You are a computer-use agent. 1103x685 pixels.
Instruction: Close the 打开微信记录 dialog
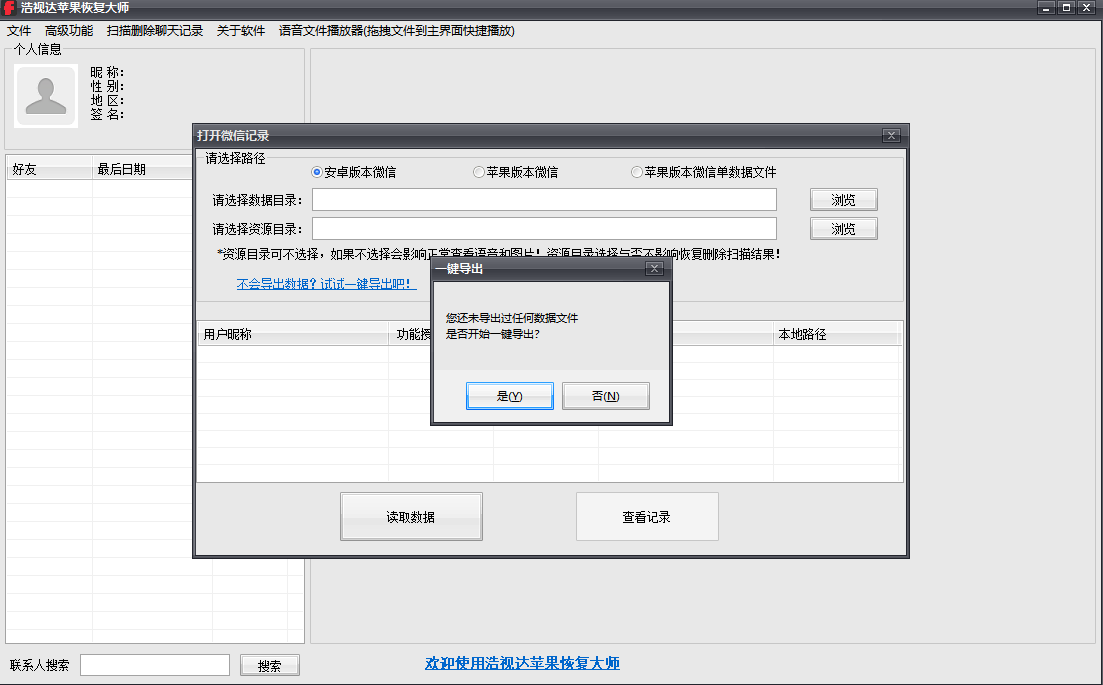pyautogui.click(x=891, y=136)
